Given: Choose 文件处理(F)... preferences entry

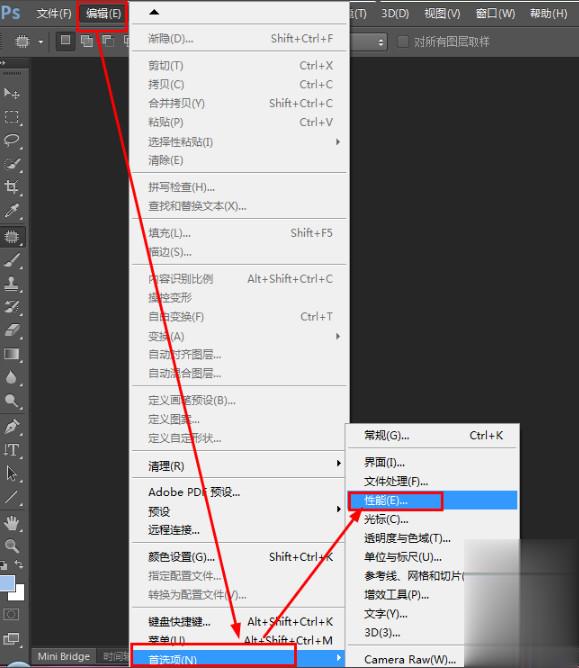Looking at the screenshot, I should click(433, 481).
